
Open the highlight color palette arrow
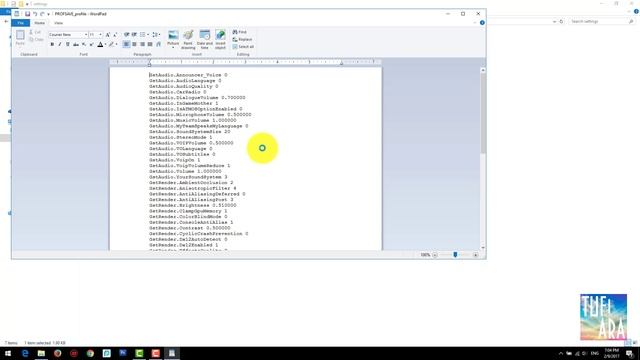click(116, 44)
